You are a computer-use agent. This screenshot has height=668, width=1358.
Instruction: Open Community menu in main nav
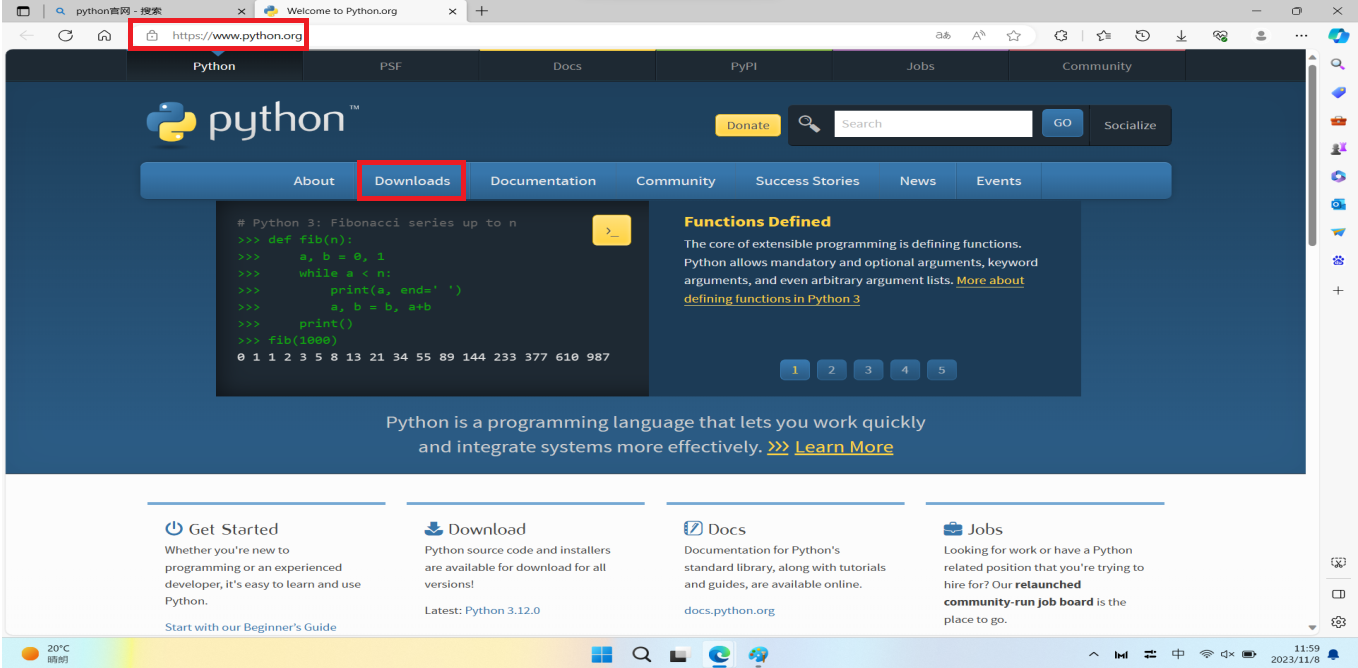click(676, 181)
